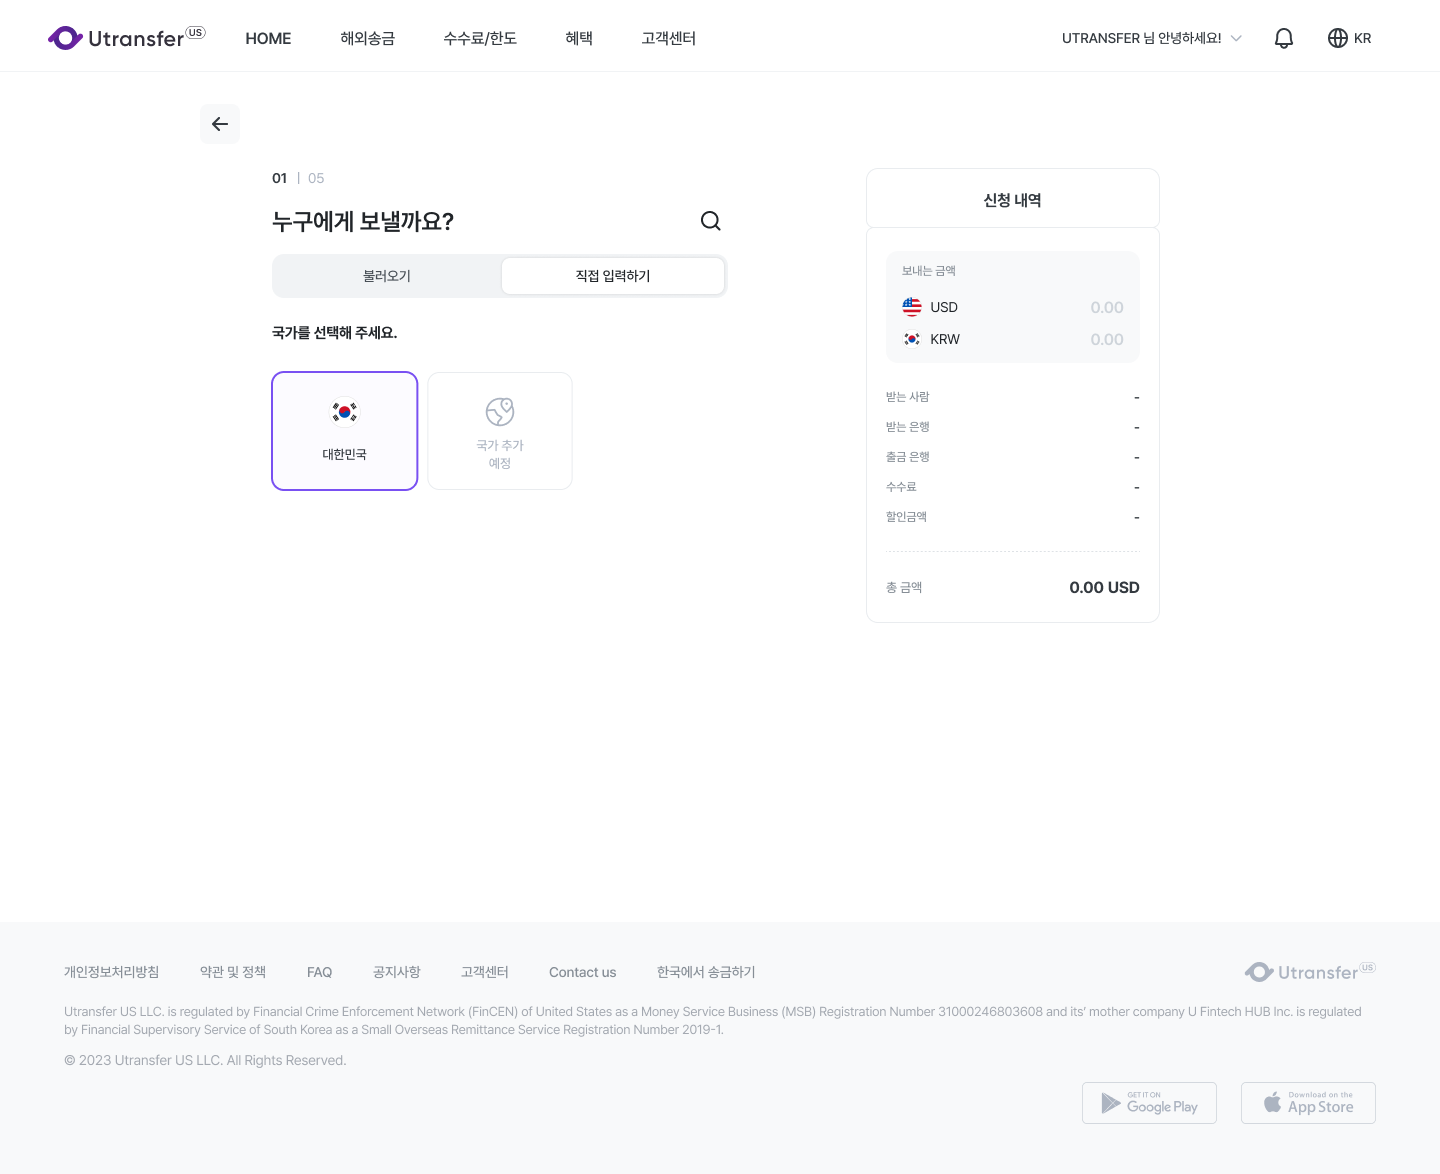
Task: Select the South Korea flag country card
Action: (x=345, y=431)
